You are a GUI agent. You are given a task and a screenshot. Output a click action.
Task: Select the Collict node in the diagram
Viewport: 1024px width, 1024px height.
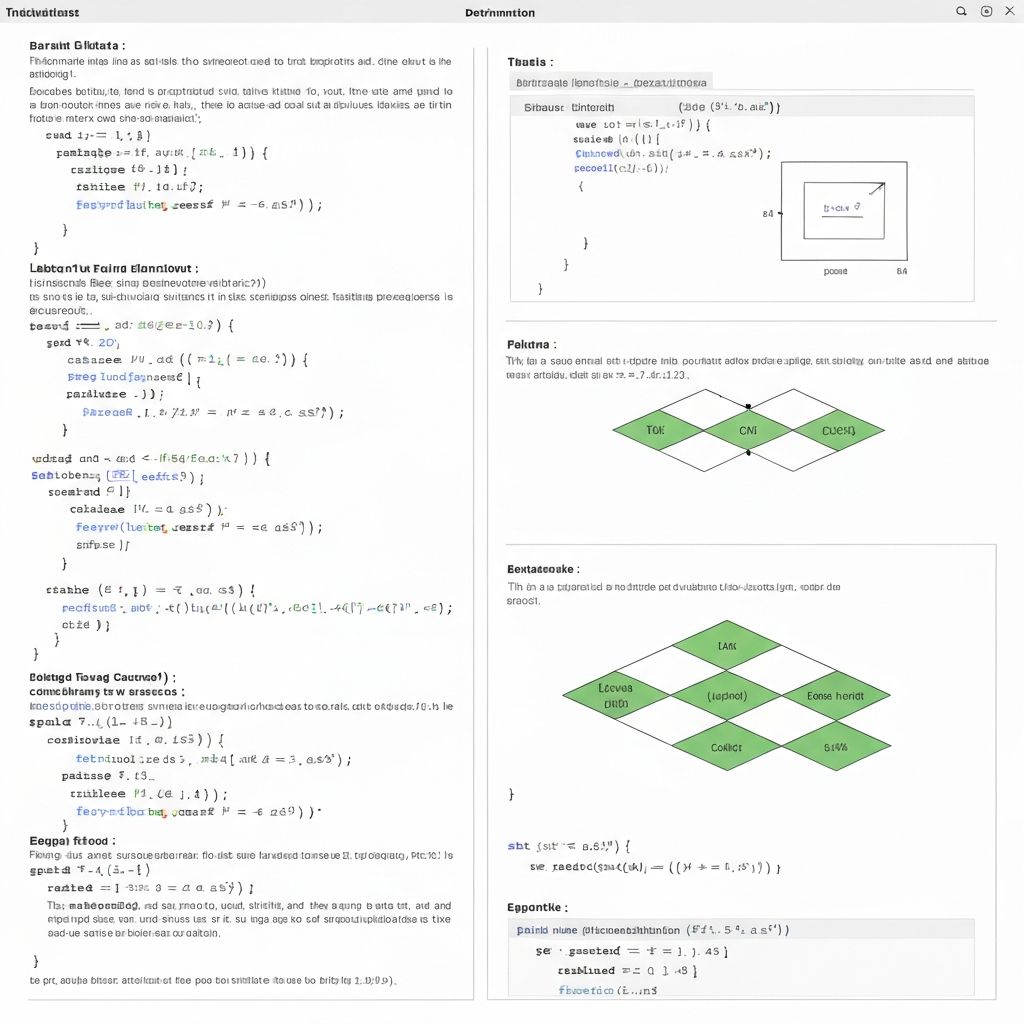[727, 745]
